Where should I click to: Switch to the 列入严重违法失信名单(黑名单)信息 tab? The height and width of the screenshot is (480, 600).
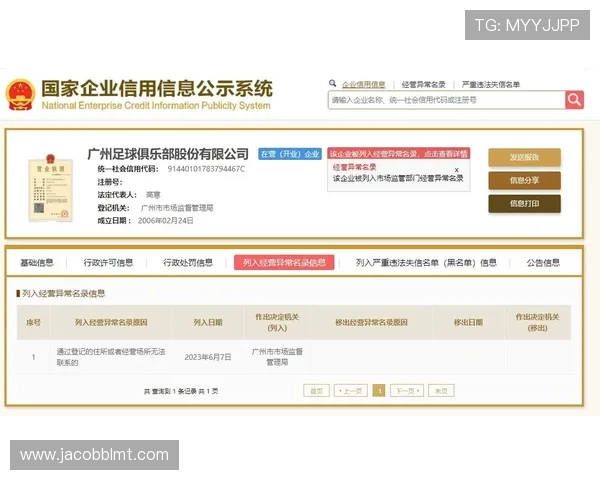coord(426,263)
